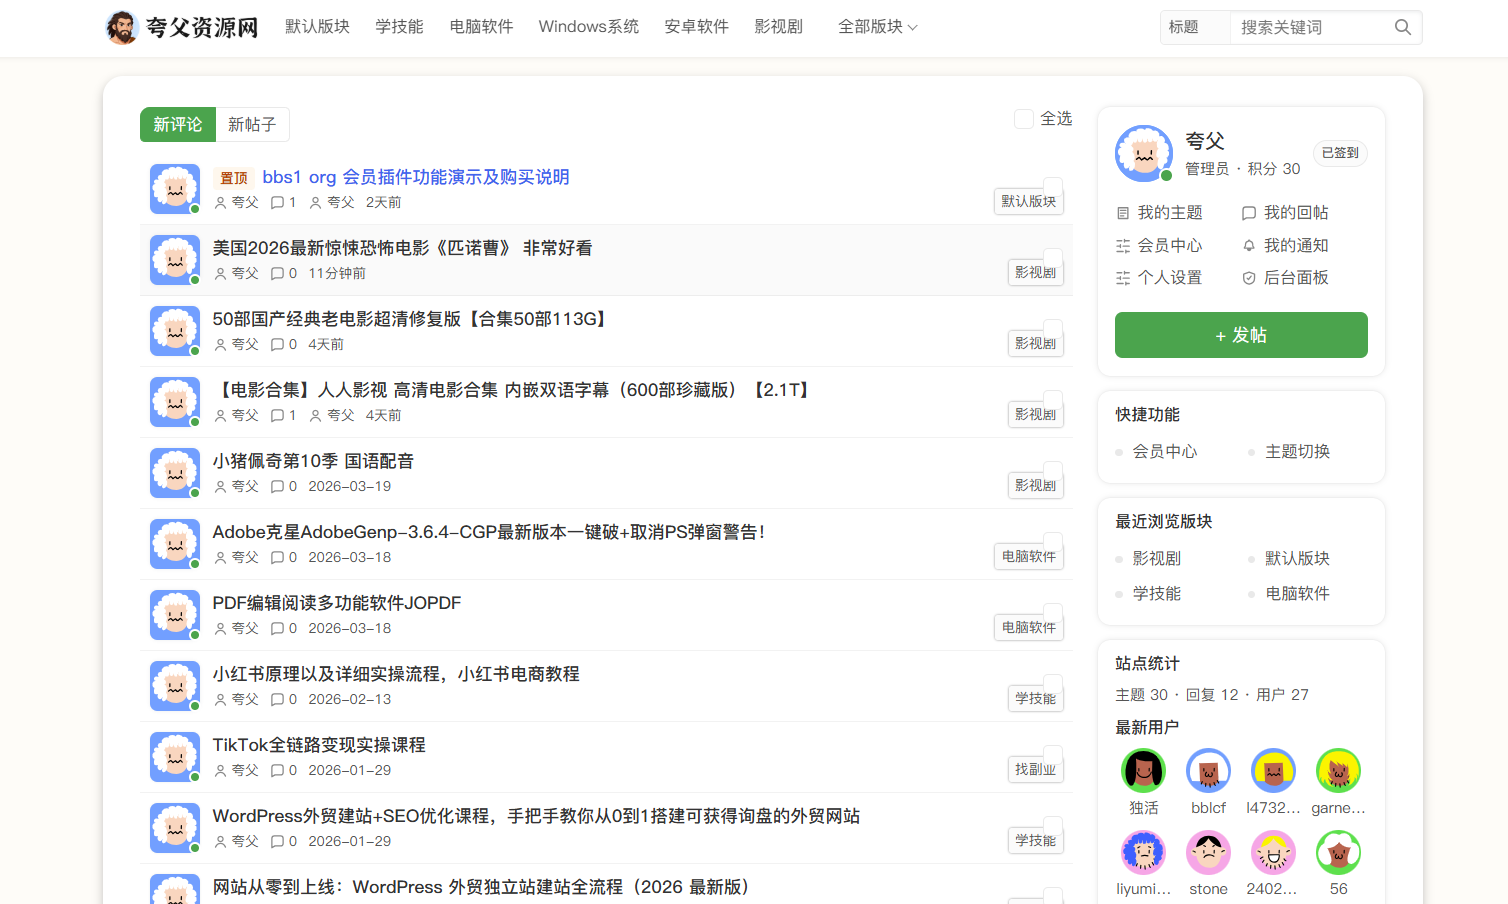The image size is (1508, 904).
Task: Open 会员中心 in user panel links
Action: [x=1159, y=246]
